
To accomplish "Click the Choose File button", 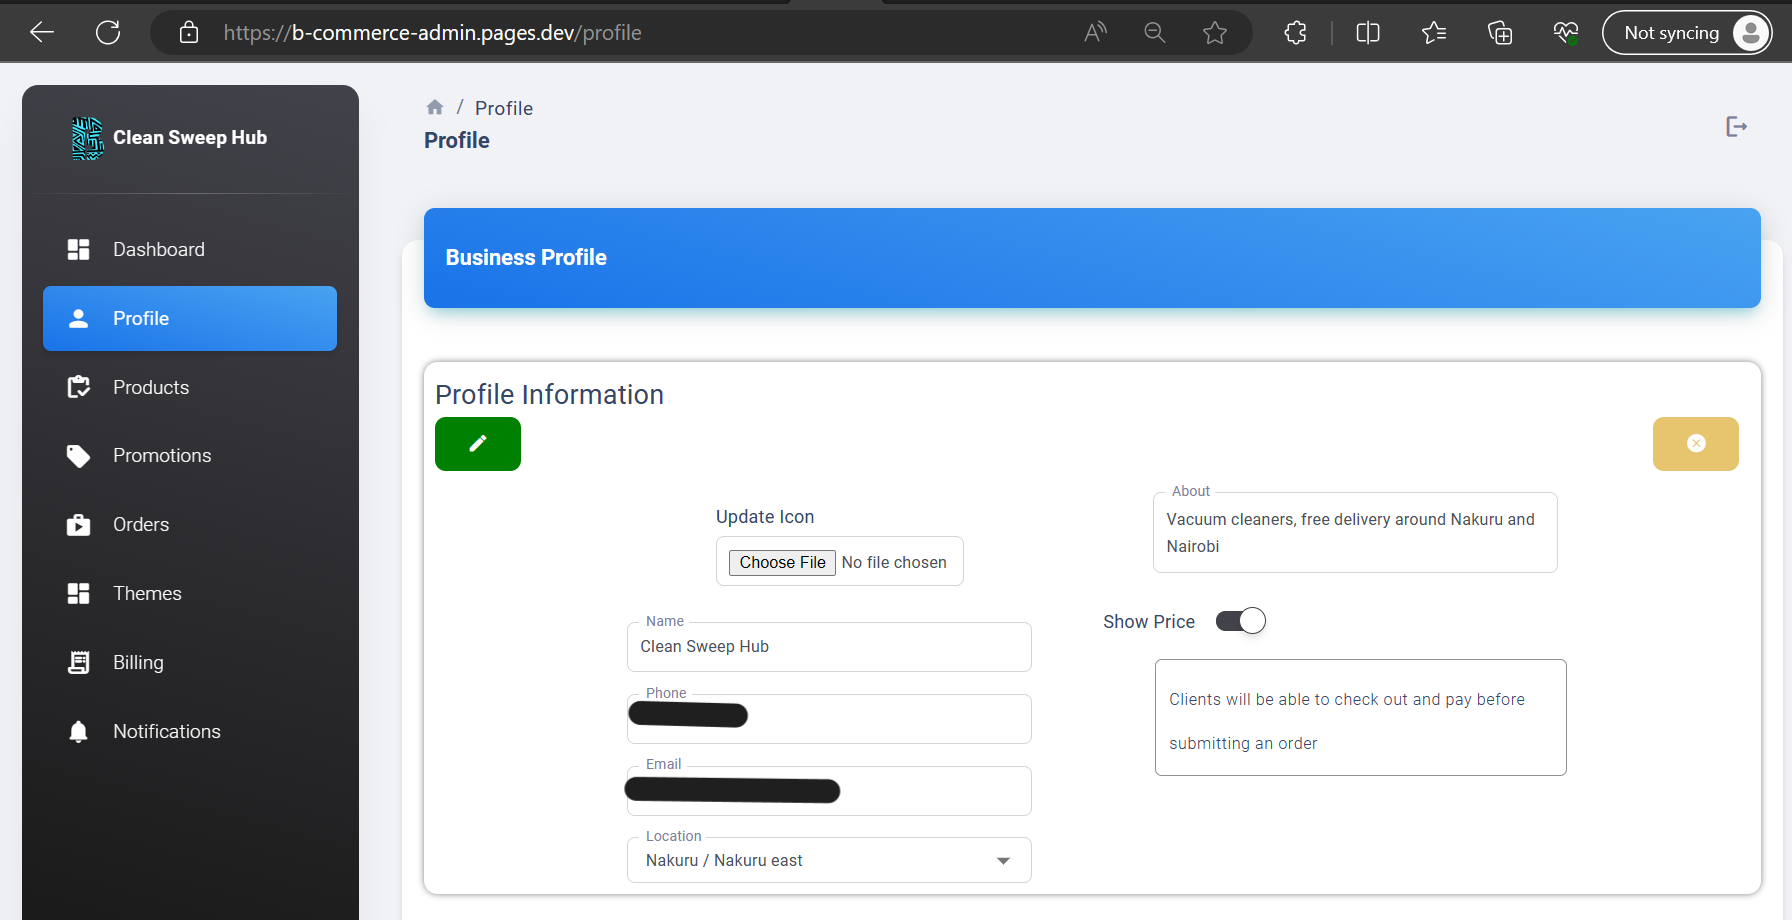I will coord(782,563).
